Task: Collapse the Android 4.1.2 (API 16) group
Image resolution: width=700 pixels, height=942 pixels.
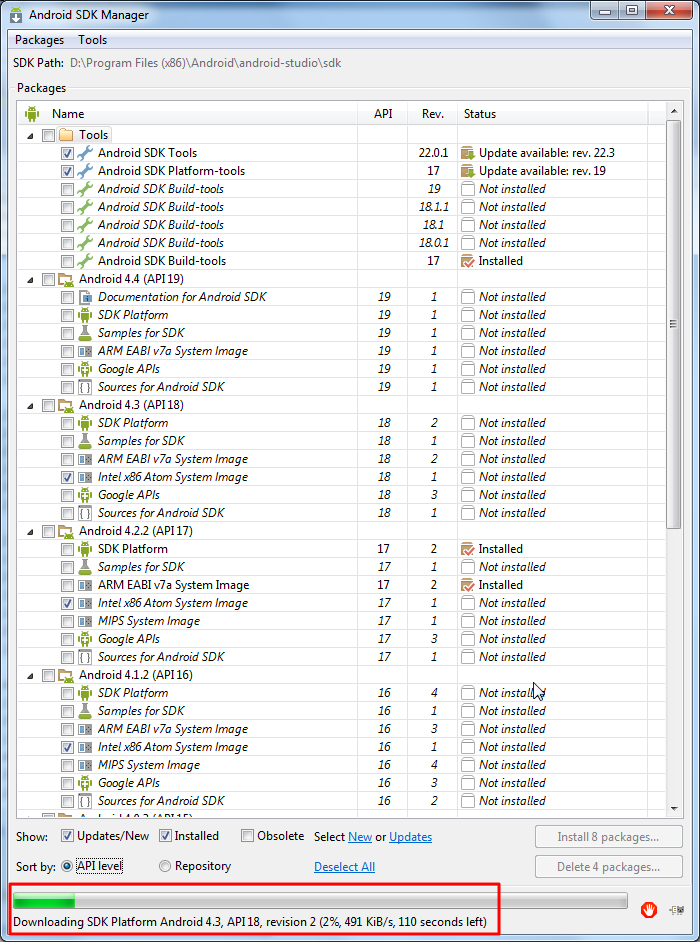Action: point(31,676)
